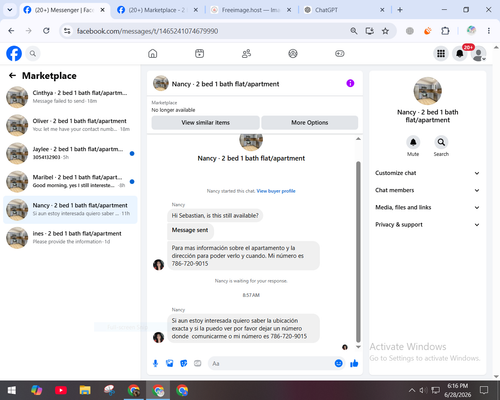The width and height of the screenshot is (500, 400).
Task: Open the Facebook menu grid icon
Action: click(441, 53)
